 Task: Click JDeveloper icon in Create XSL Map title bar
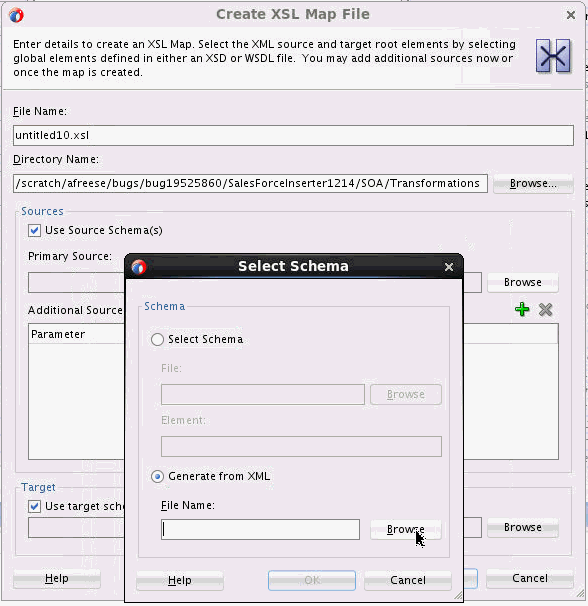[x=16, y=15]
